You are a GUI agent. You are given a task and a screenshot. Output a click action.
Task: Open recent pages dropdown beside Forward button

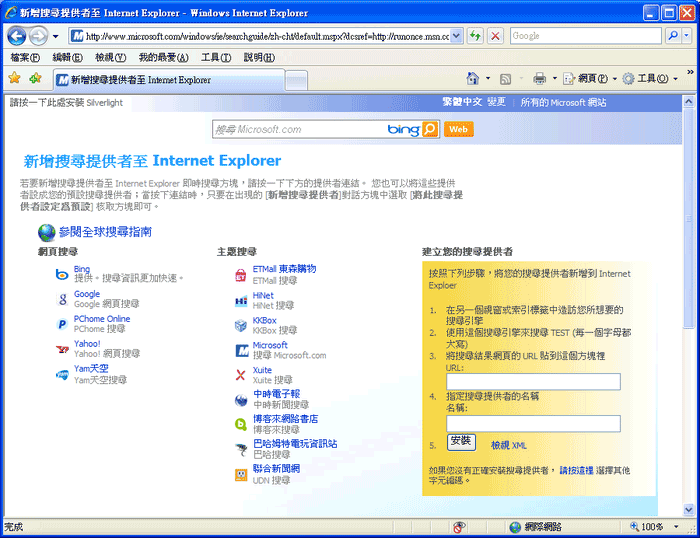pyautogui.click(x=55, y=36)
